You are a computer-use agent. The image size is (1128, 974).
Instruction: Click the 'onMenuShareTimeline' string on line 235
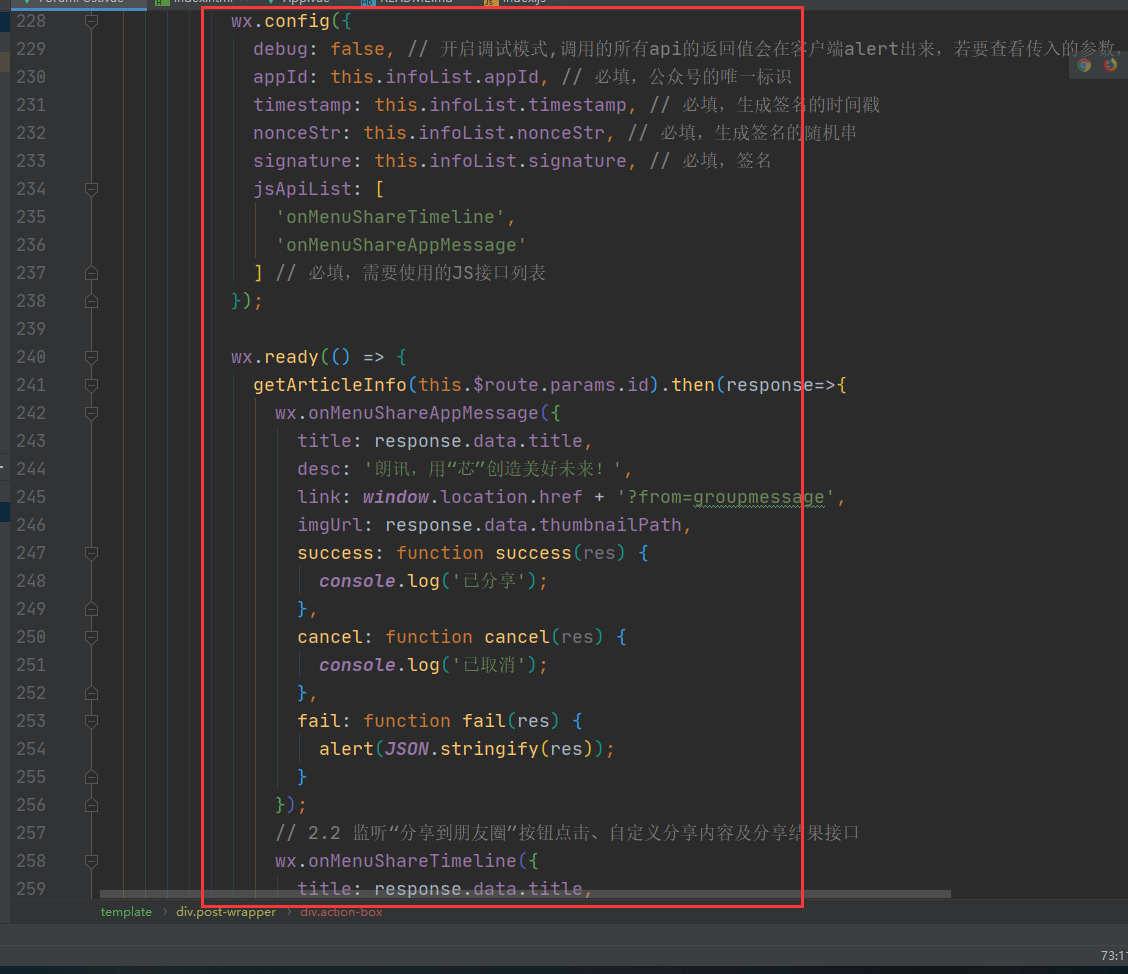[x=391, y=217]
